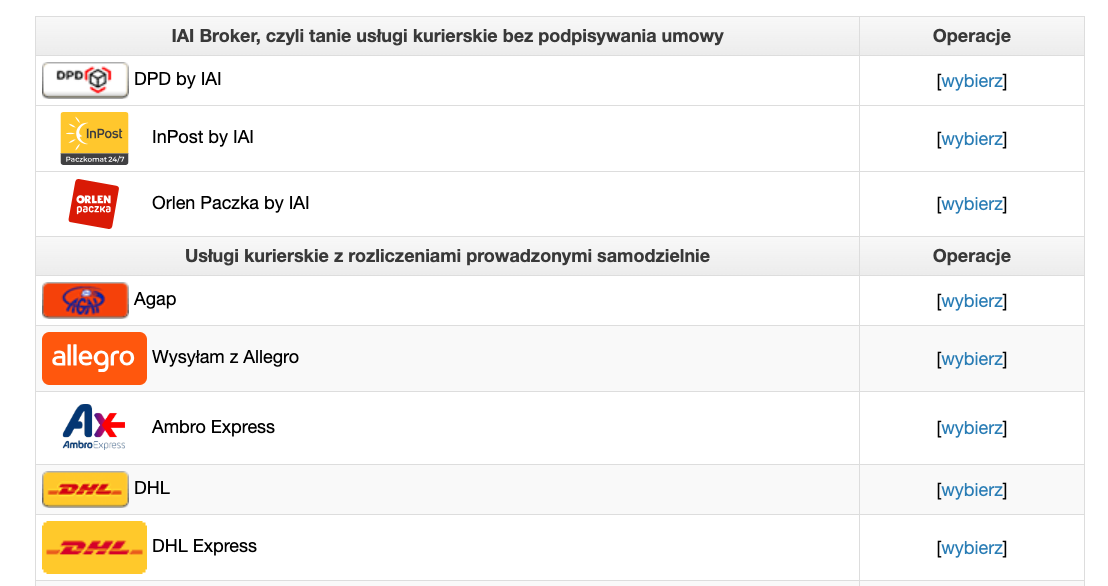
Task: Click the orange Allegro logo
Action: tap(94, 358)
